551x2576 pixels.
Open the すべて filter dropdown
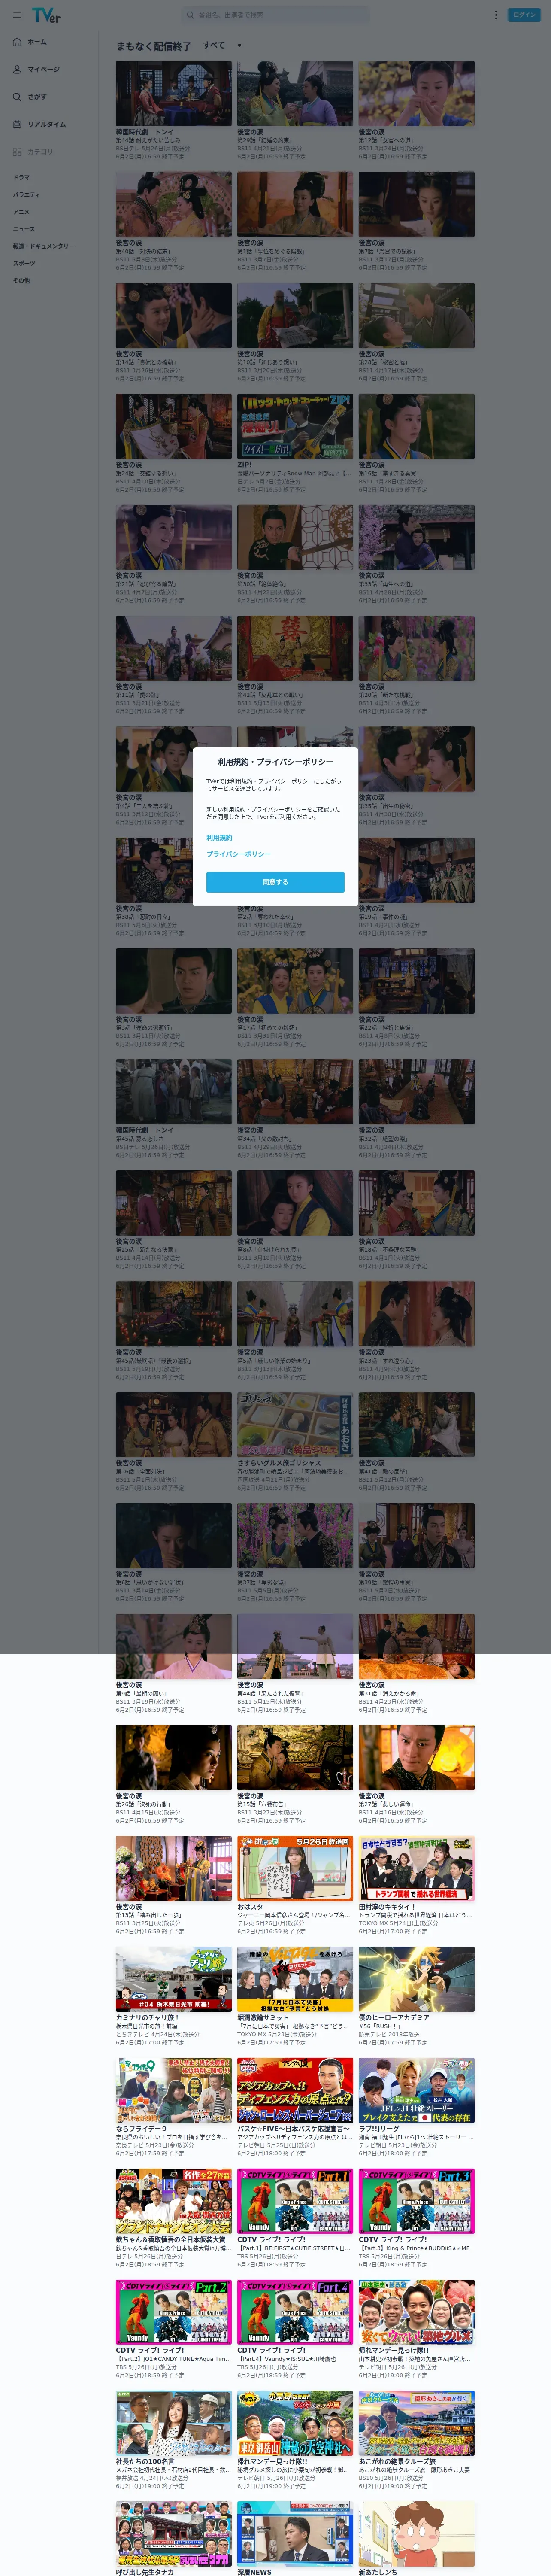click(222, 45)
